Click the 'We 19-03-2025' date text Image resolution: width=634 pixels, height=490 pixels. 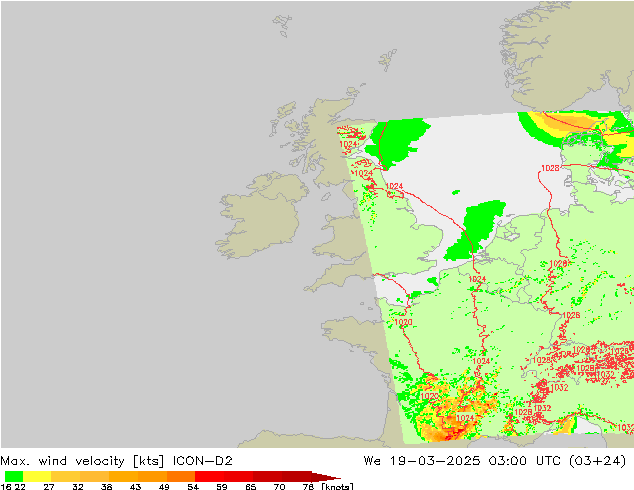point(422,461)
